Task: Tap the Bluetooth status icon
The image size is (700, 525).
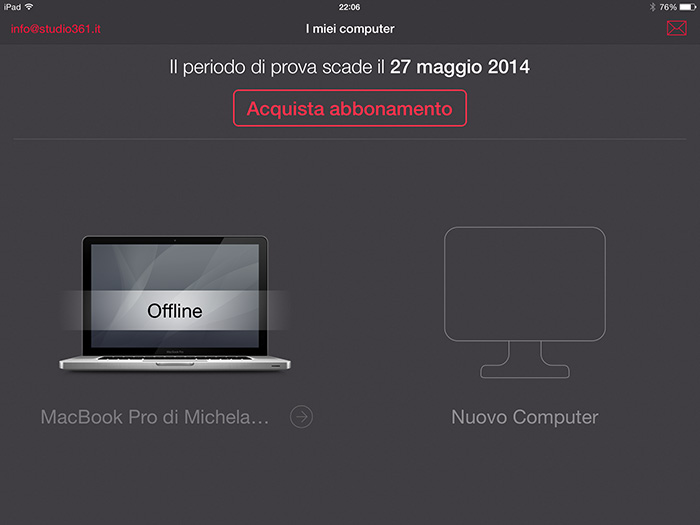Action: [652, 7]
